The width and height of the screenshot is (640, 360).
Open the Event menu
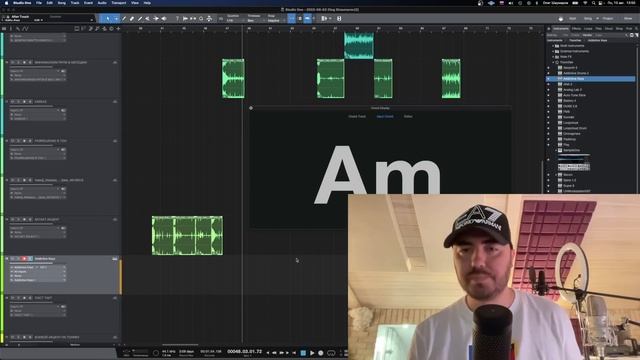(x=88, y=3)
